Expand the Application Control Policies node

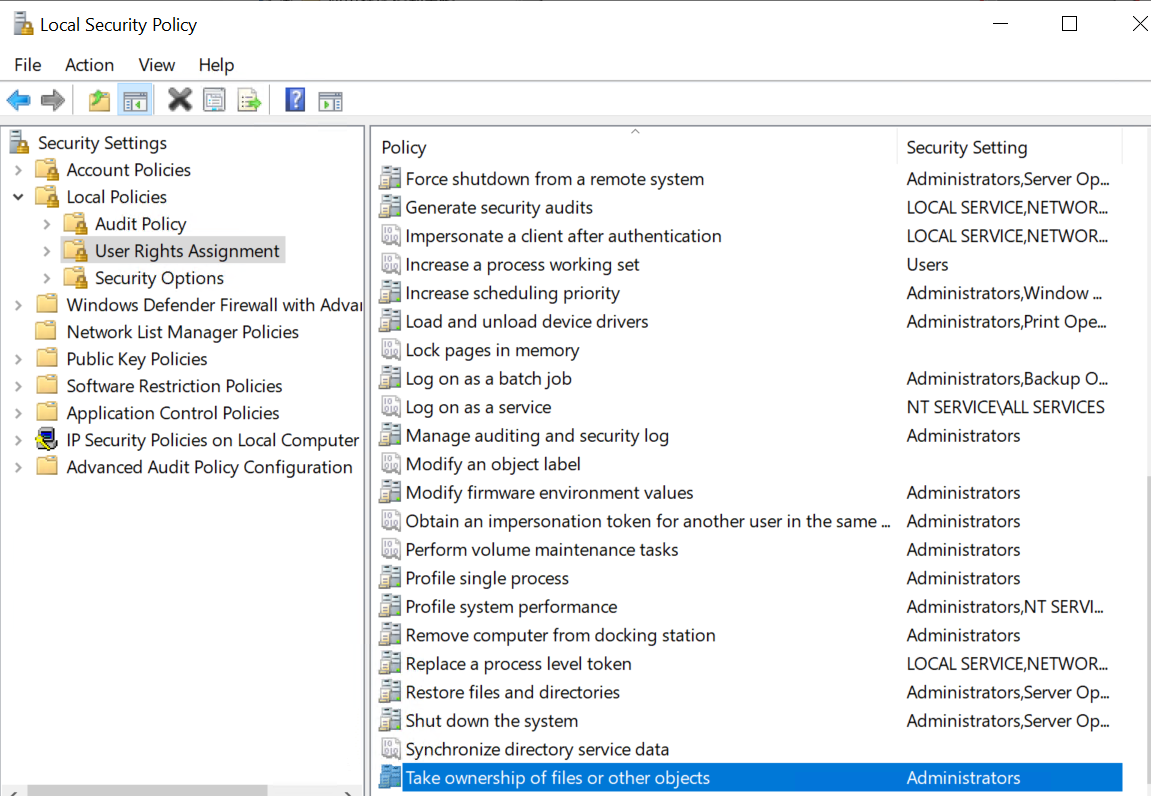18,413
